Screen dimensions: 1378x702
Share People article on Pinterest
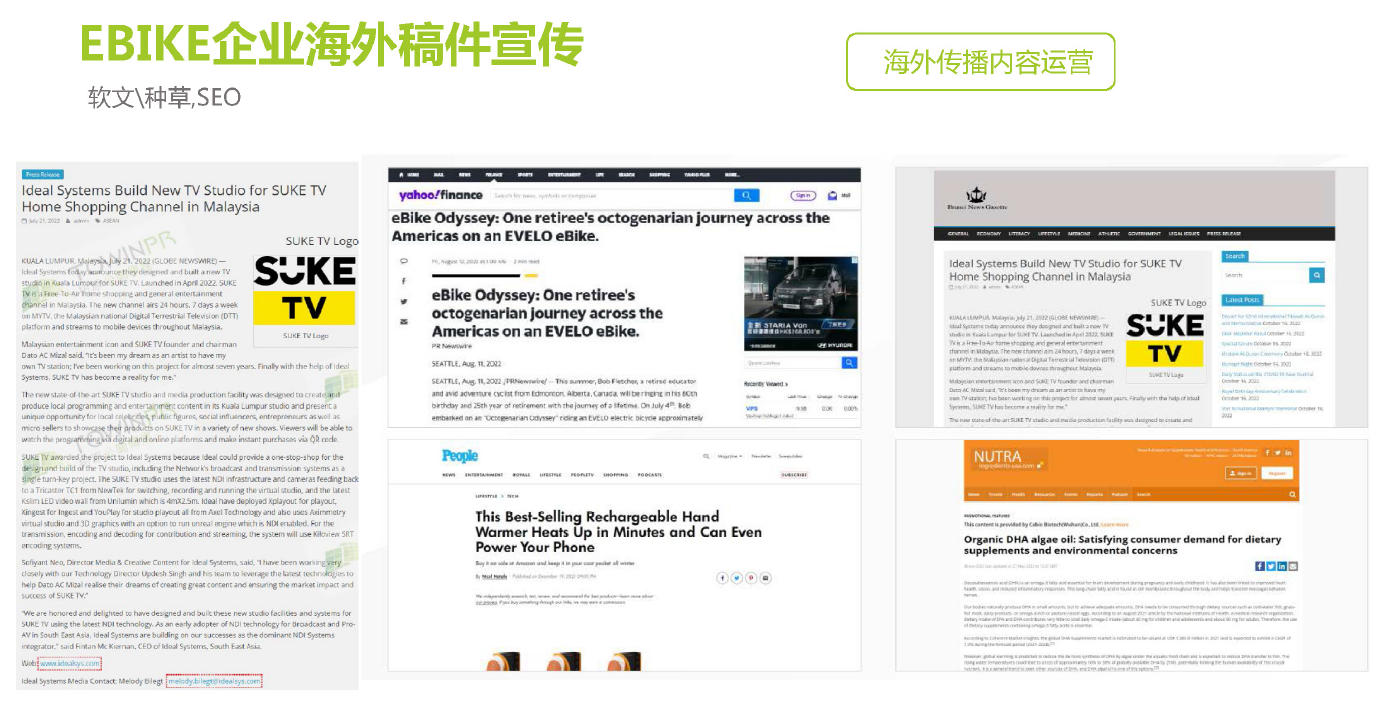tap(752, 578)
